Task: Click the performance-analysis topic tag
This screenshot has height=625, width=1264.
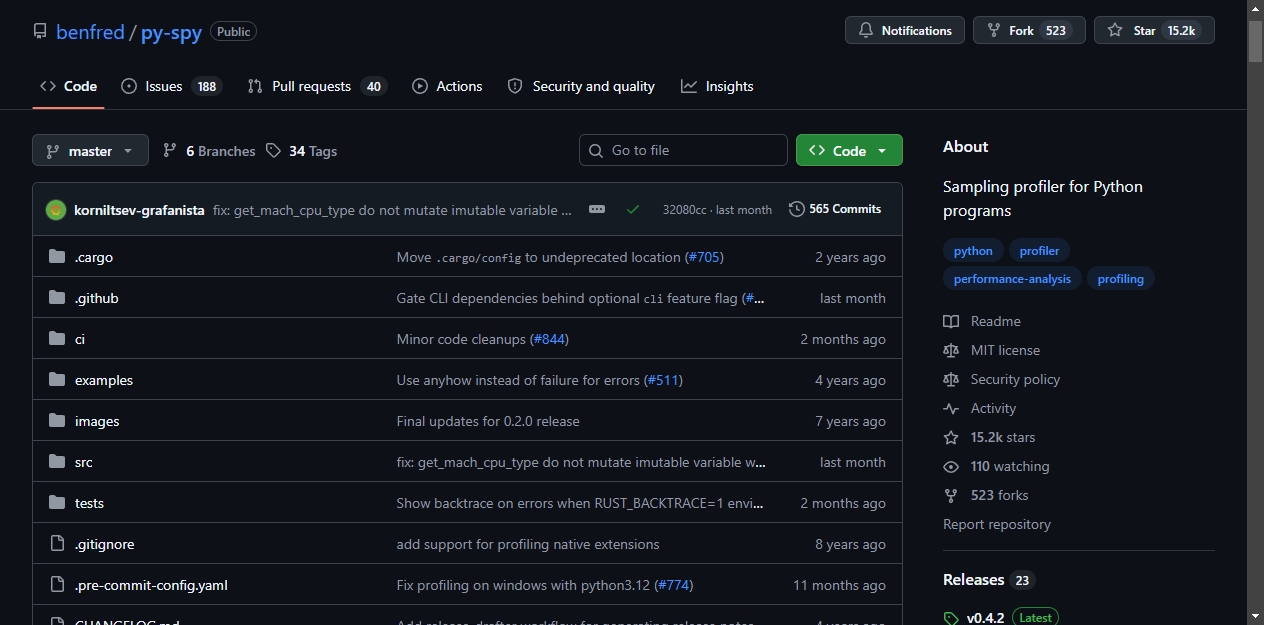Action: (x=1012, y=279)
